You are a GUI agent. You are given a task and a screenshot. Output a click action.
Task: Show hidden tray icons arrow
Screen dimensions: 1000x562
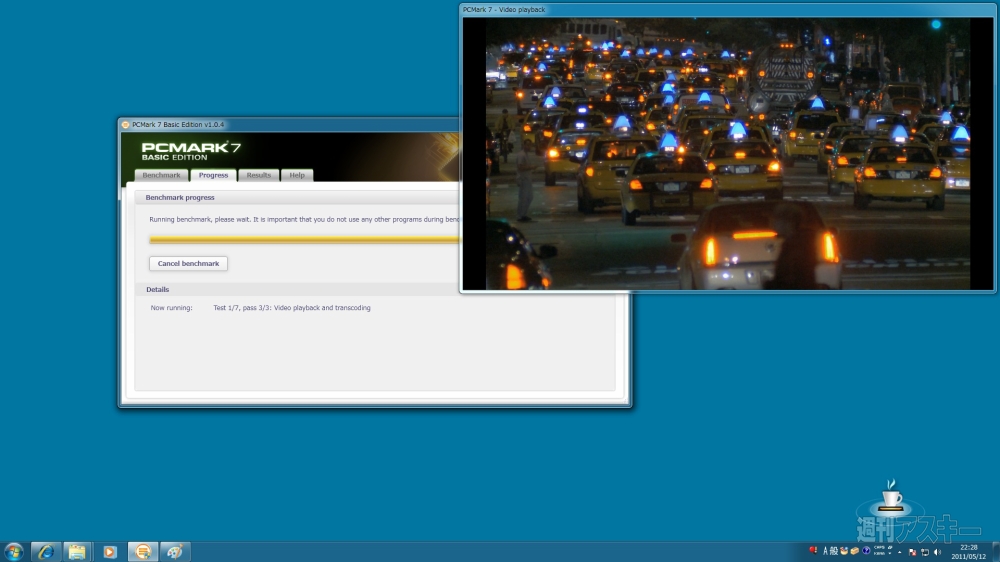(x=899, y=552)
